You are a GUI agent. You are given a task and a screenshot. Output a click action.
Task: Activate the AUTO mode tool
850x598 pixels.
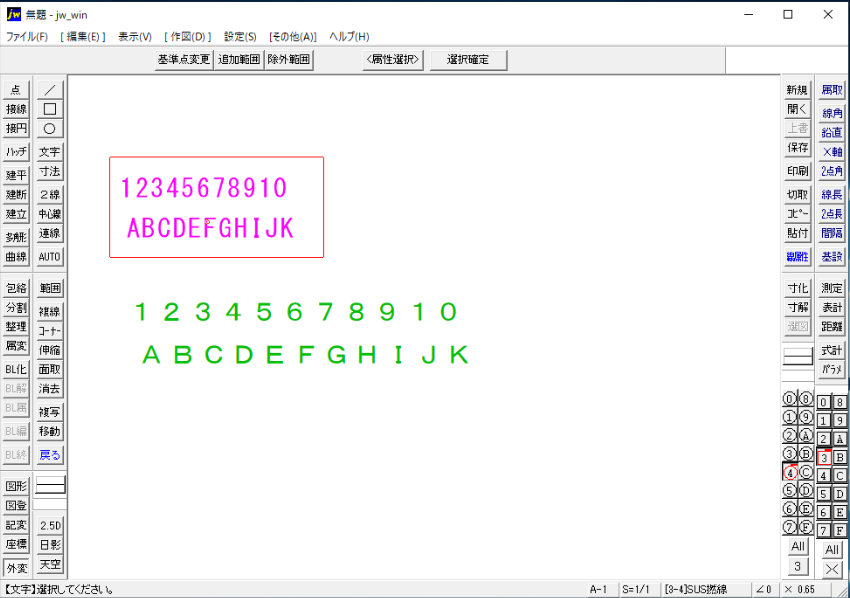(x=49, y=257)
